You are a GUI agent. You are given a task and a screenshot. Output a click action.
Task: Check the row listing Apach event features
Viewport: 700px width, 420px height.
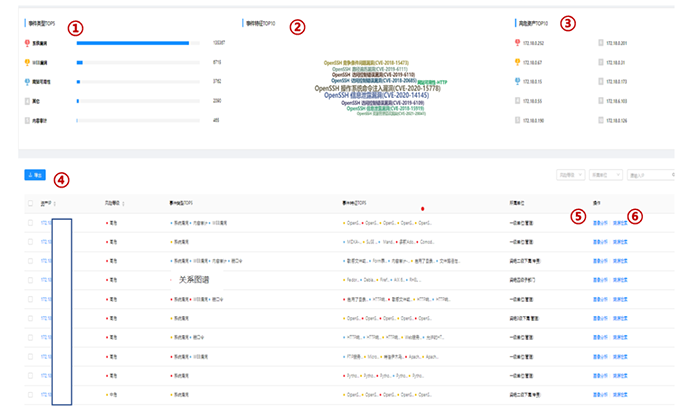tap(30, 357)
